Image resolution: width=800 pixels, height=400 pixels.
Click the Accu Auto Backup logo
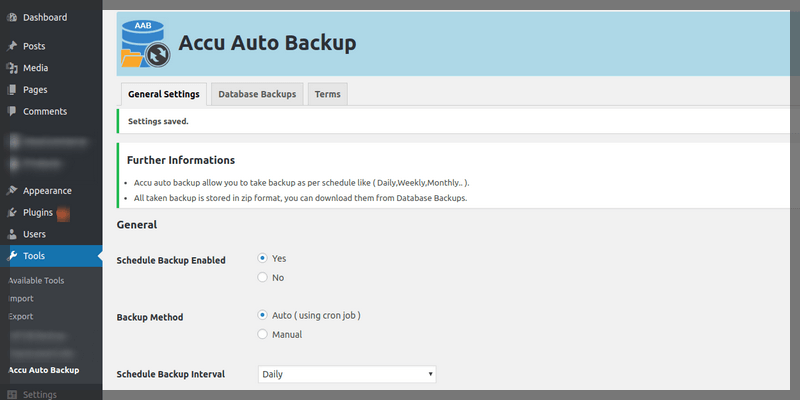pyautogui.click(x=144, y=44)
